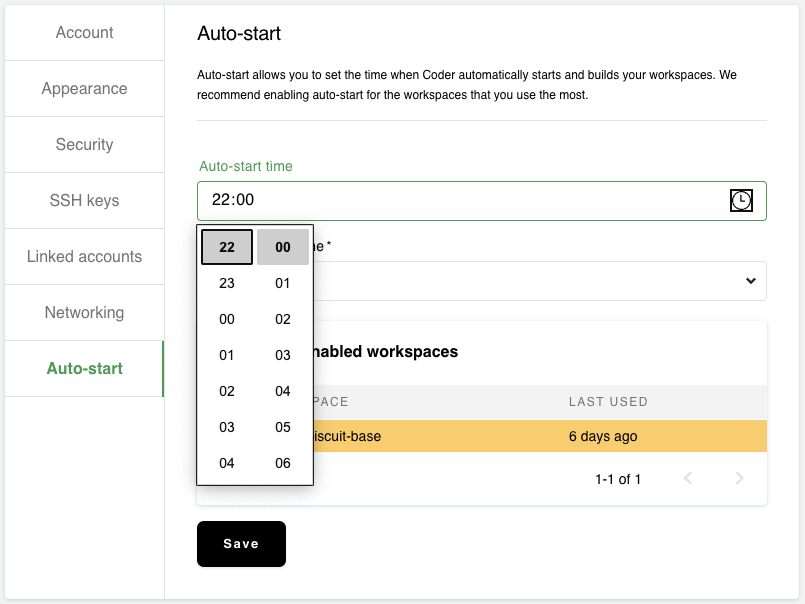
Task: Collapse the hour and minute selector popup
Action: 741,200
